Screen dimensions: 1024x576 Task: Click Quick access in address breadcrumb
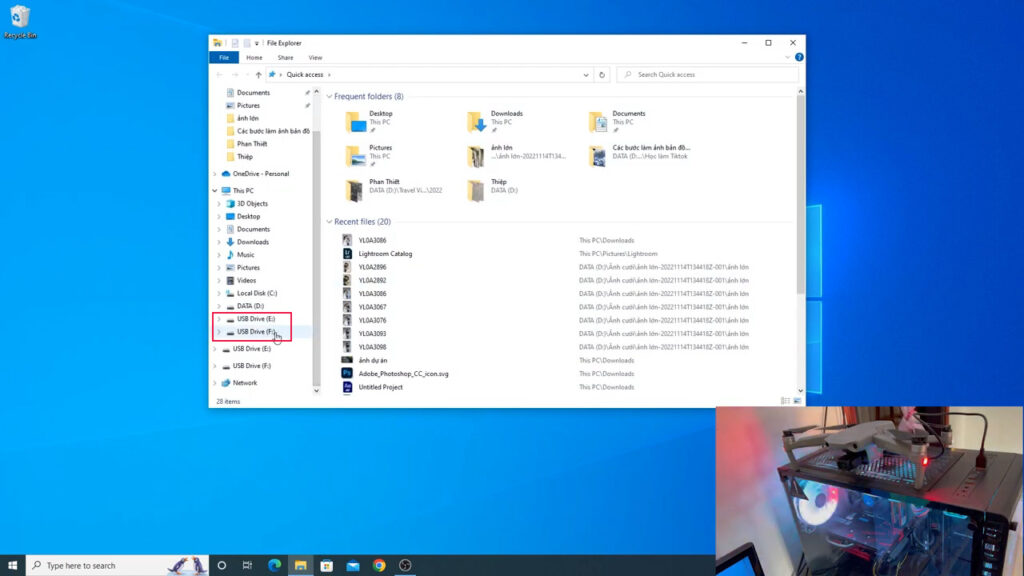click(304, 74)
